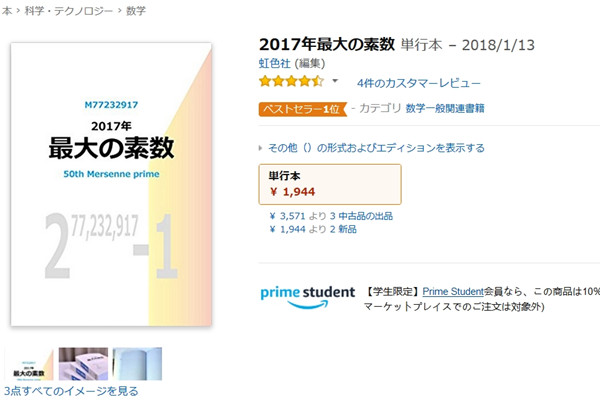
Task: Select the second thumbnail showing stacked books
Action: [x=83, y=364]
